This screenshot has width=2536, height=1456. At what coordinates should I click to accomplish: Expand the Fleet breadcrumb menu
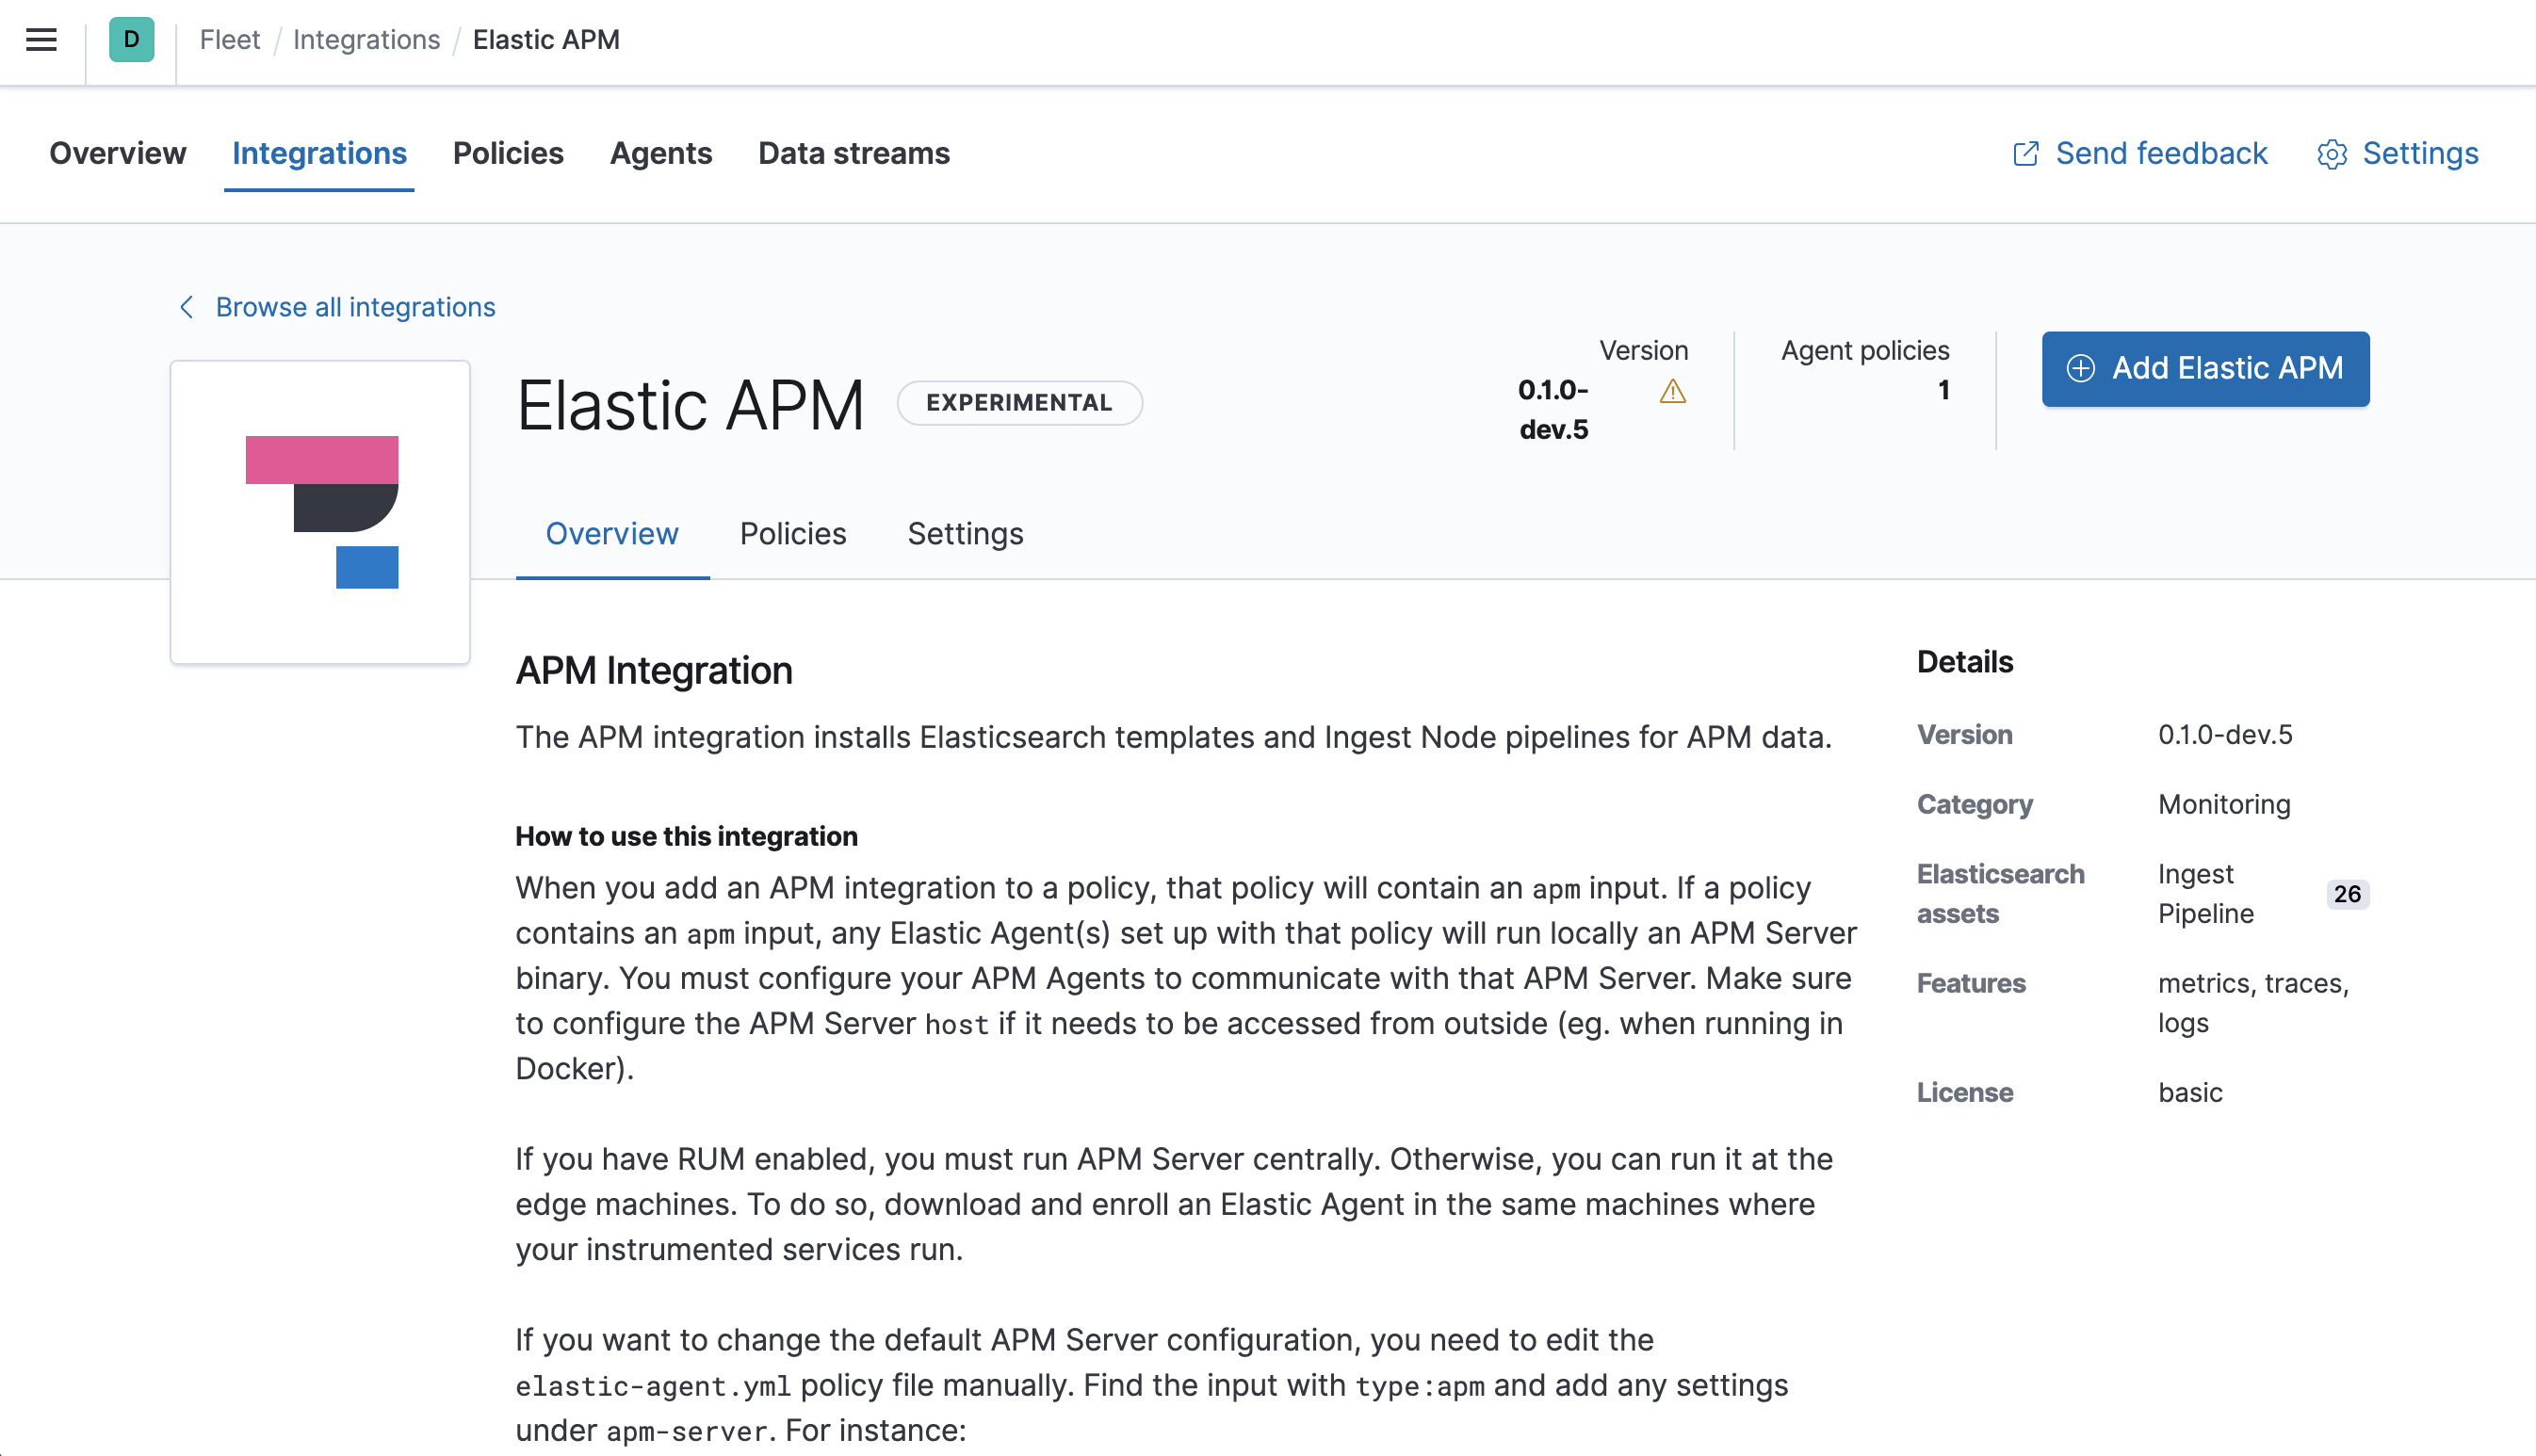coord(229,39)
